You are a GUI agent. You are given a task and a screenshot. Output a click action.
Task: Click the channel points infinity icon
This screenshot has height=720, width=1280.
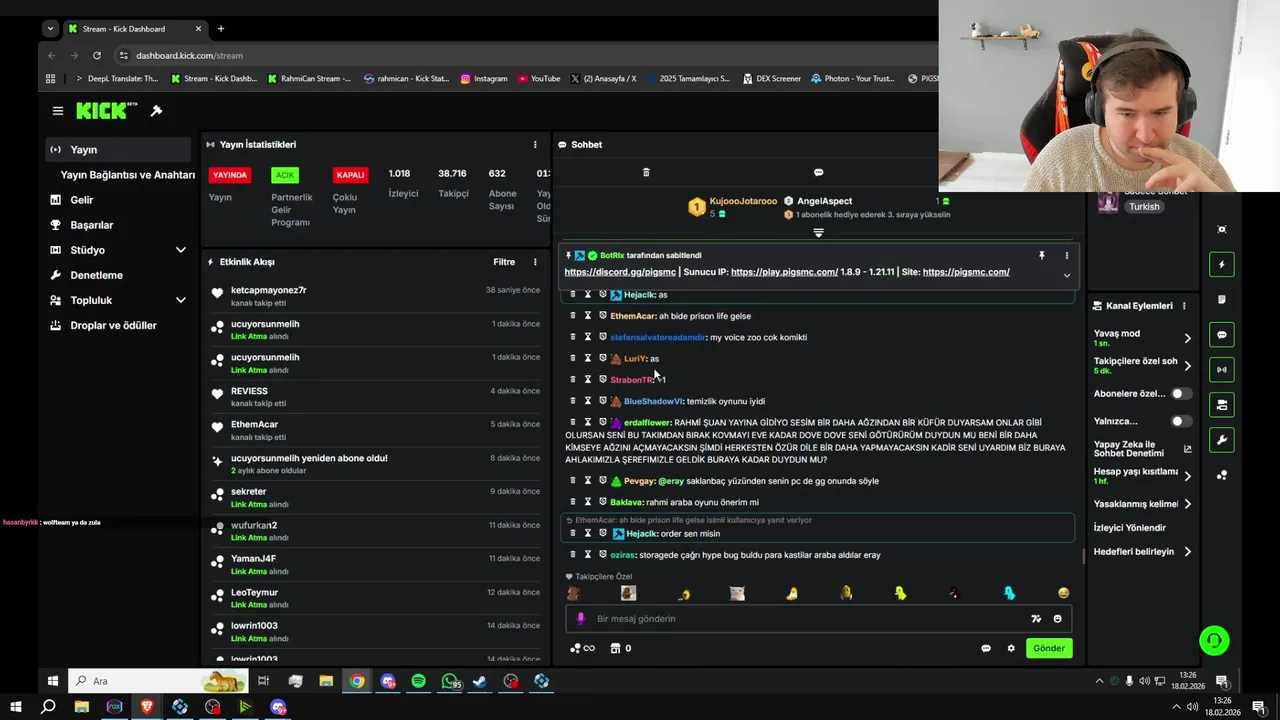point(582,648)
